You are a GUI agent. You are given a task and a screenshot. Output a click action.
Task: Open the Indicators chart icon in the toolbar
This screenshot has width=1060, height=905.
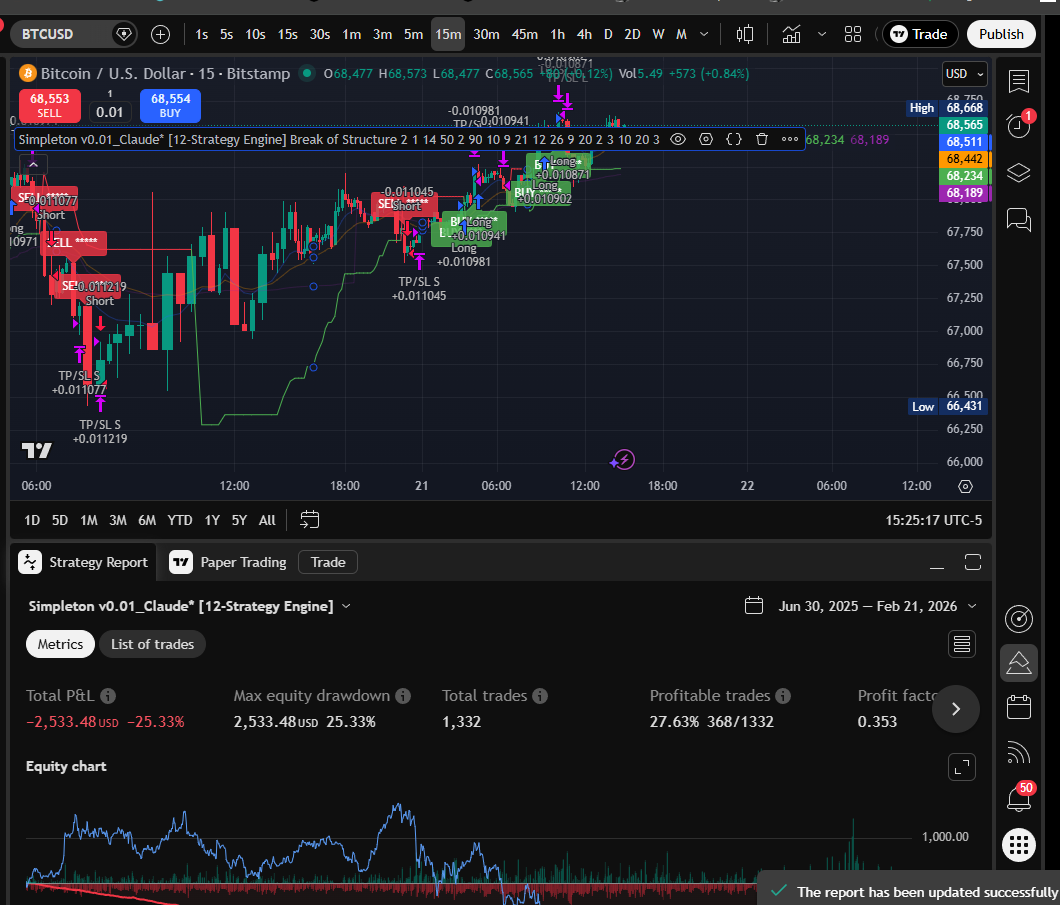click(790, 33)
